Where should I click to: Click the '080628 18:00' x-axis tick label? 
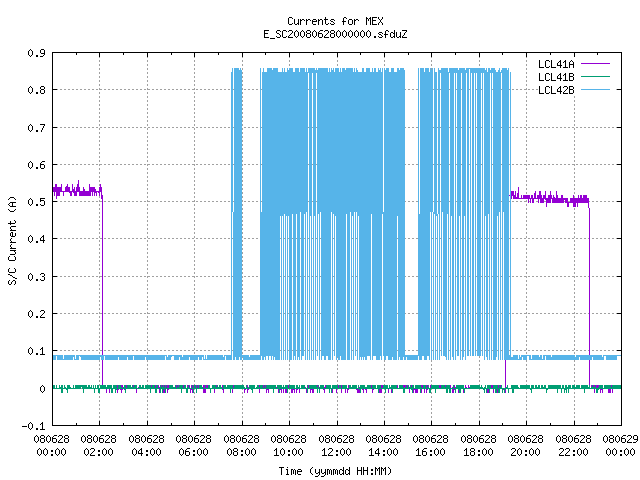[478, 446]
